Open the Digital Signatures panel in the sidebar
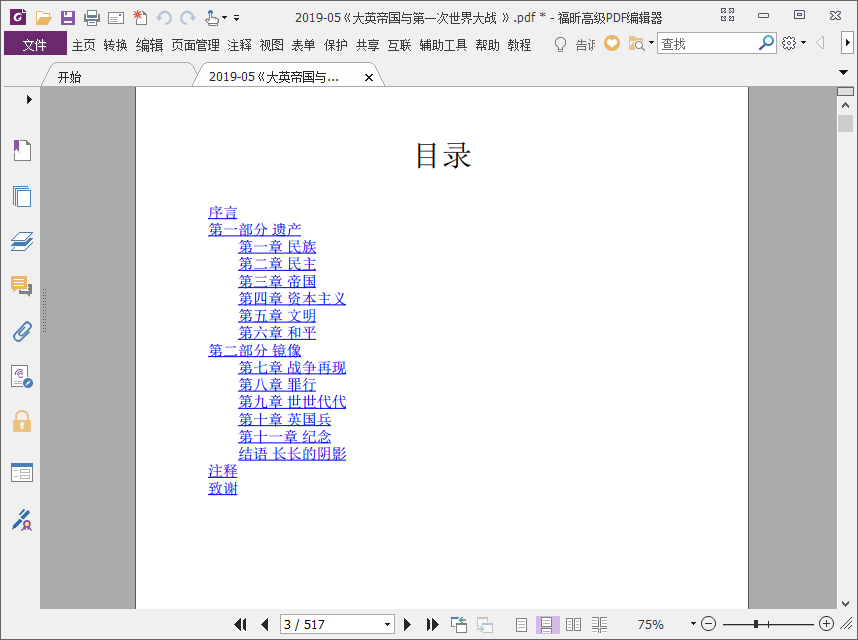 coord(22,376)
